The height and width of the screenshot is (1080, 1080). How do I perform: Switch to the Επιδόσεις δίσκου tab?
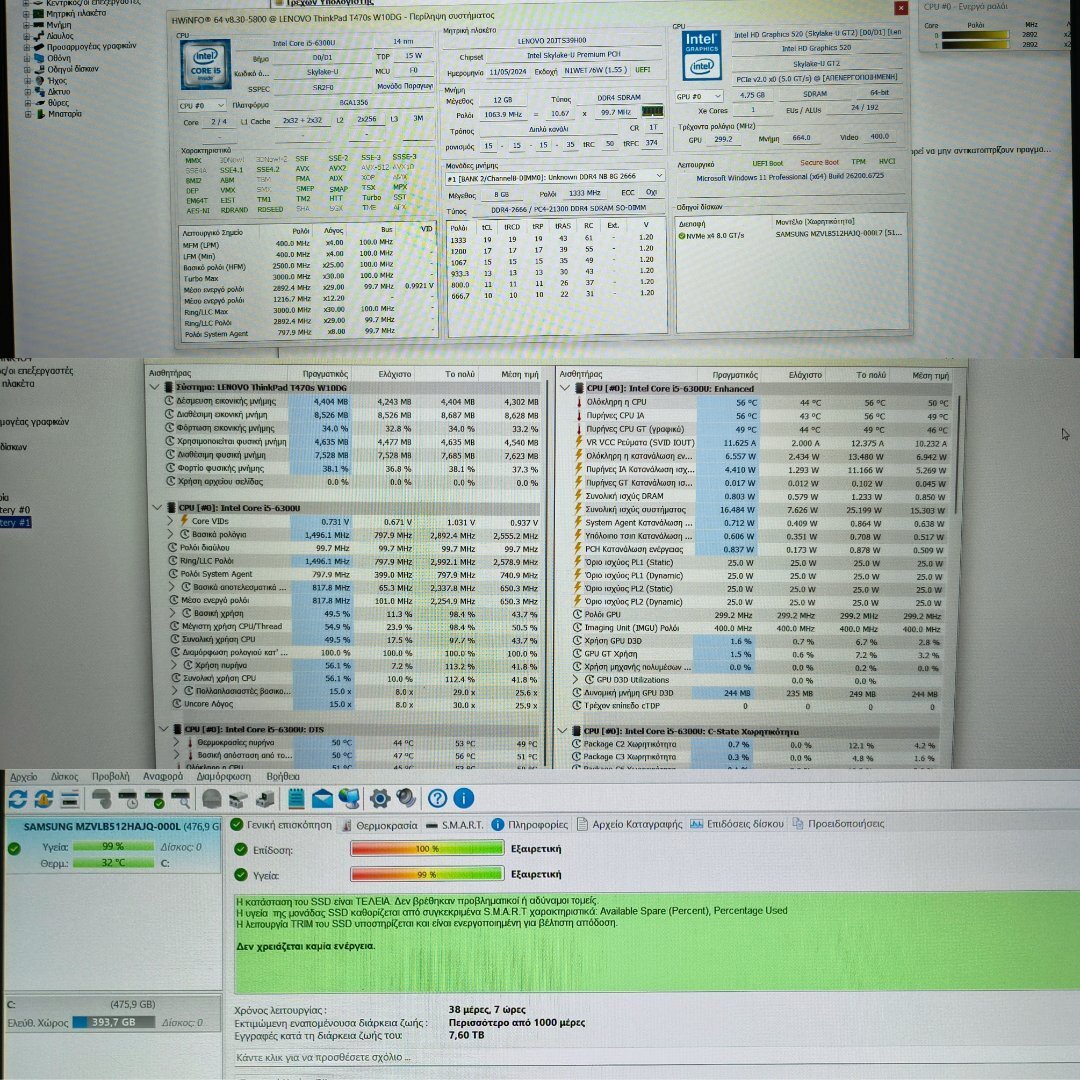(737, 824)
